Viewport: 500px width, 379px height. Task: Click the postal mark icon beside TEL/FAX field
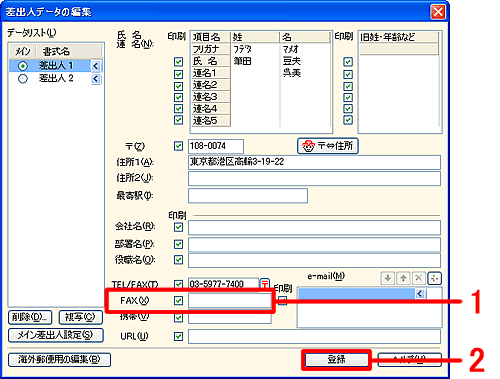[265, 284]
